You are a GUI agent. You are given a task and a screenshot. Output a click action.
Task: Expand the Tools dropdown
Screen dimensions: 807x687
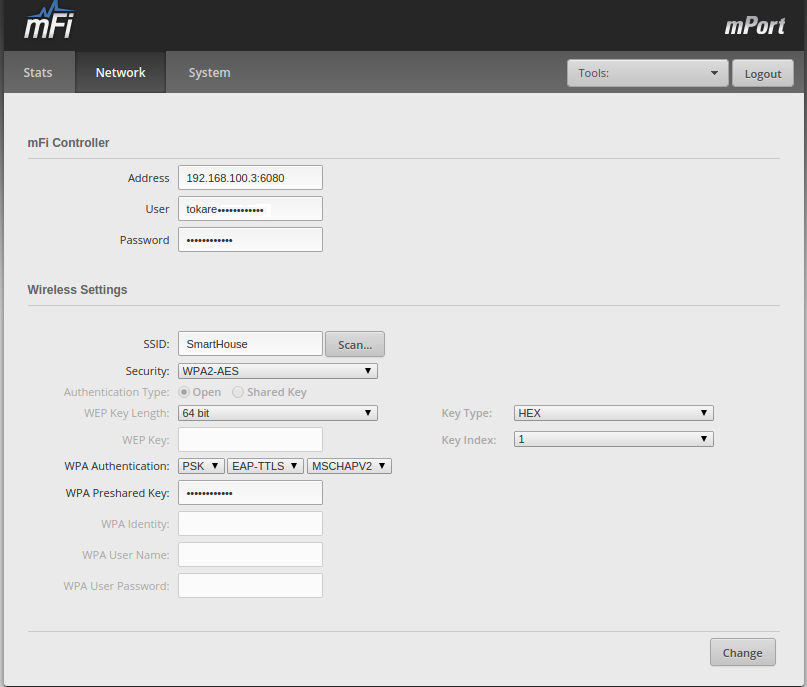[647, 73]
